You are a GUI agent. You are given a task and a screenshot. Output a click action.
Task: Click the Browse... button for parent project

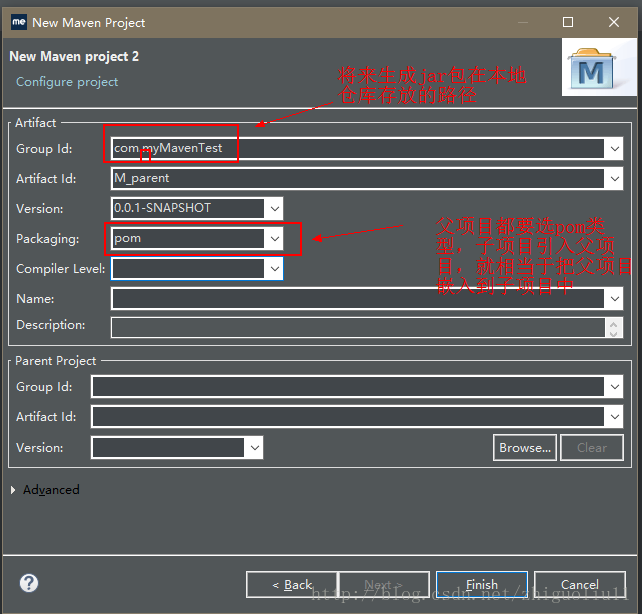coord(524,448)
